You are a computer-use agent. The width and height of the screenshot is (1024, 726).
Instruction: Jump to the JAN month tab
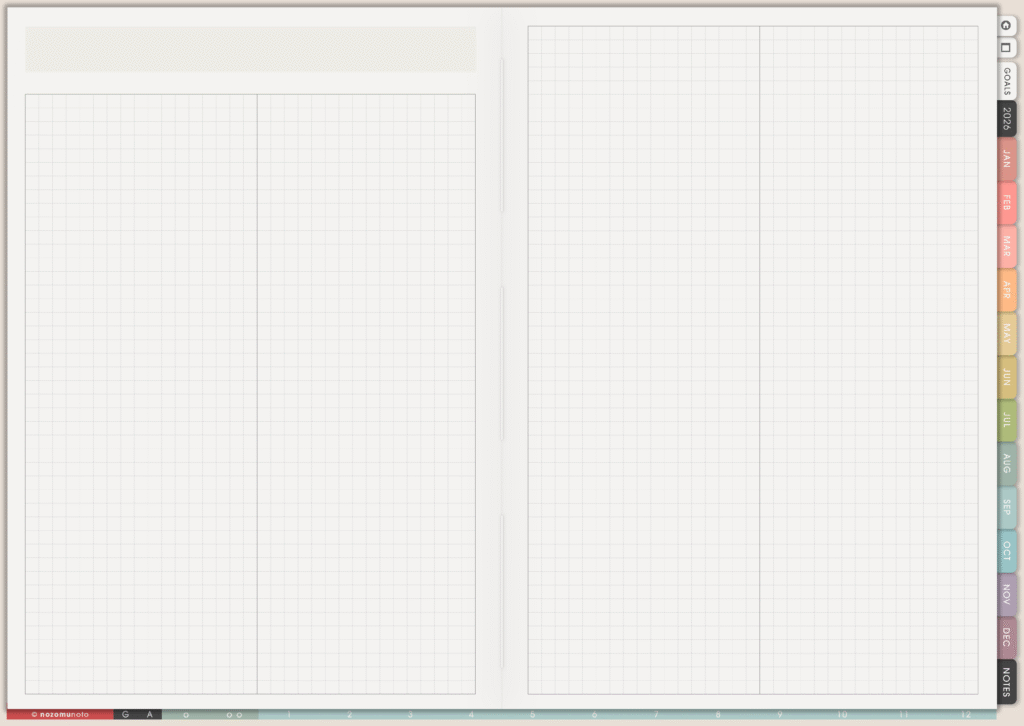coord(1006,159)
